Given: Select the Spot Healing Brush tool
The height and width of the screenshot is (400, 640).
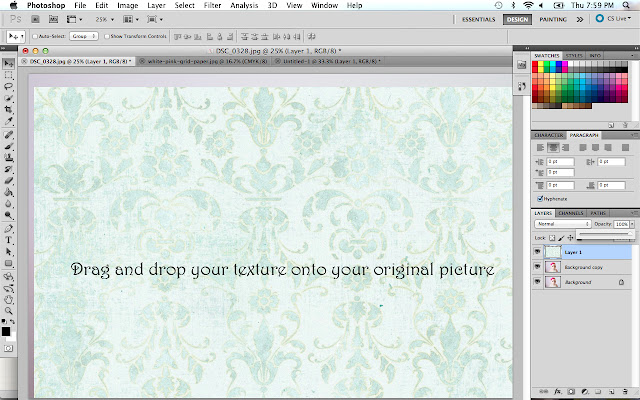Looking at the screenshot, I should tap(8, 135).
